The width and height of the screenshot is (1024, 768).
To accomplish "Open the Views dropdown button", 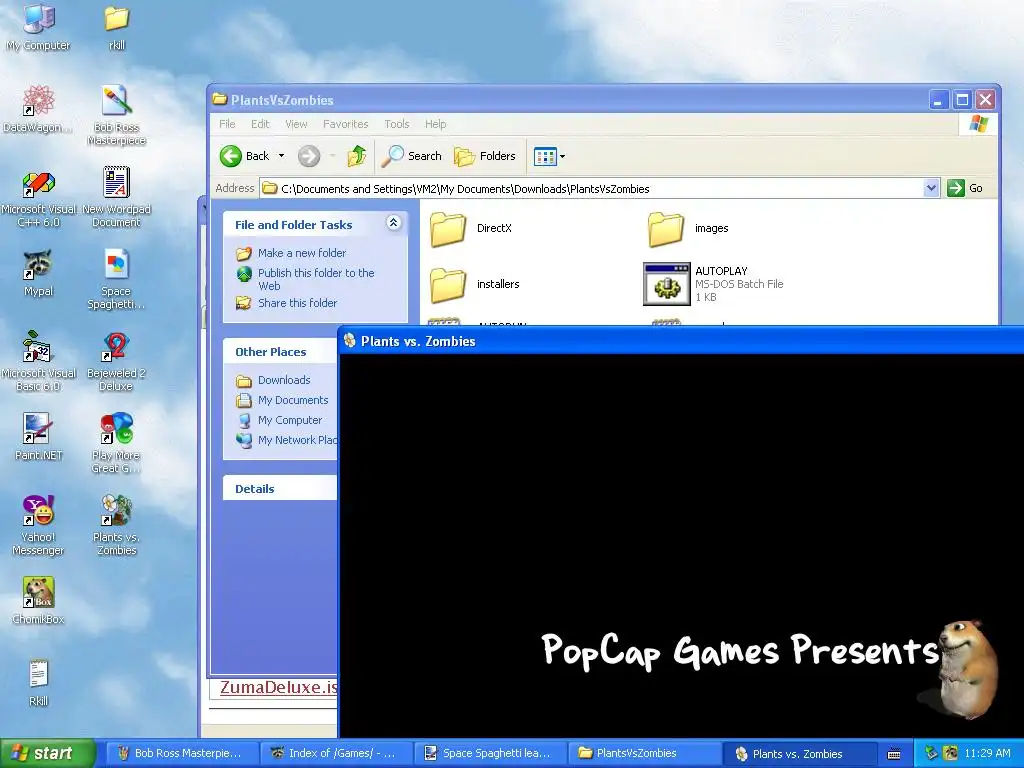I will point(549,156).
